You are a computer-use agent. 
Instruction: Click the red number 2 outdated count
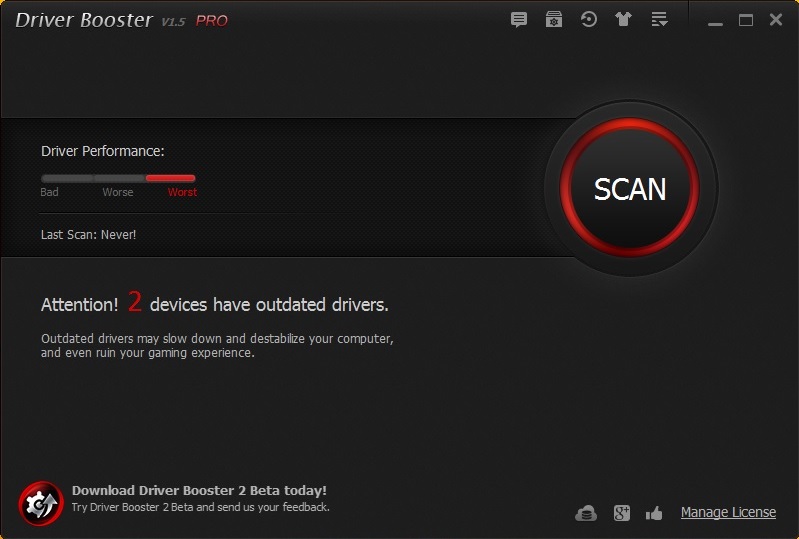tap(135, 303)
